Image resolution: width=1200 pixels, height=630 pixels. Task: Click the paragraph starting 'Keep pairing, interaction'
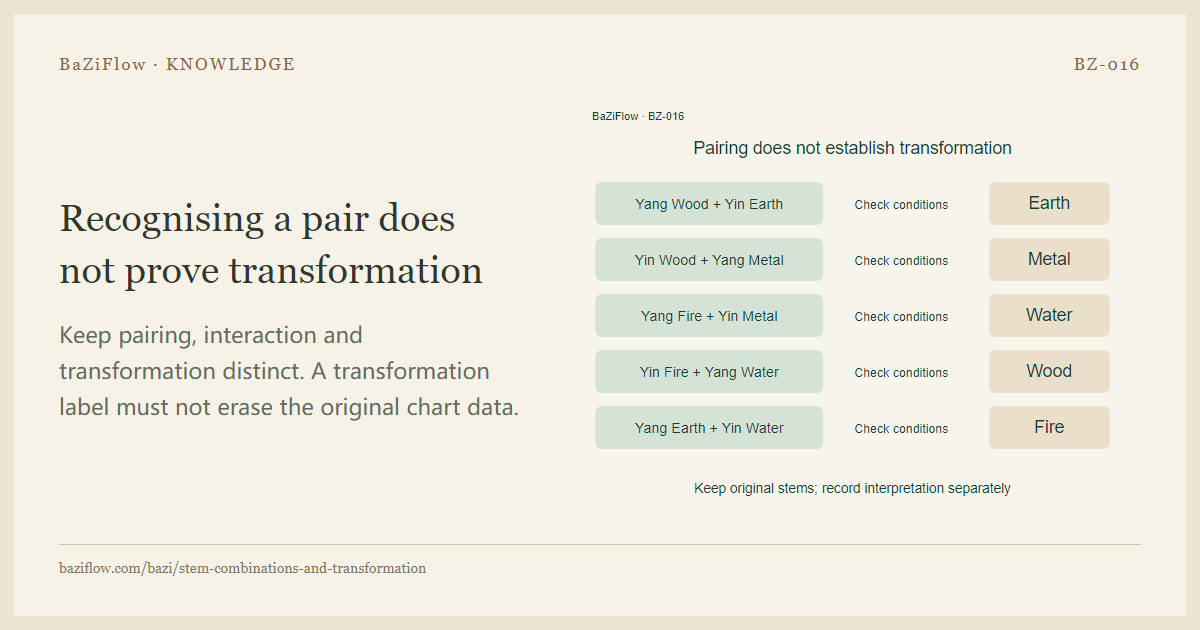pyautogui.click(x=289, y=371)
